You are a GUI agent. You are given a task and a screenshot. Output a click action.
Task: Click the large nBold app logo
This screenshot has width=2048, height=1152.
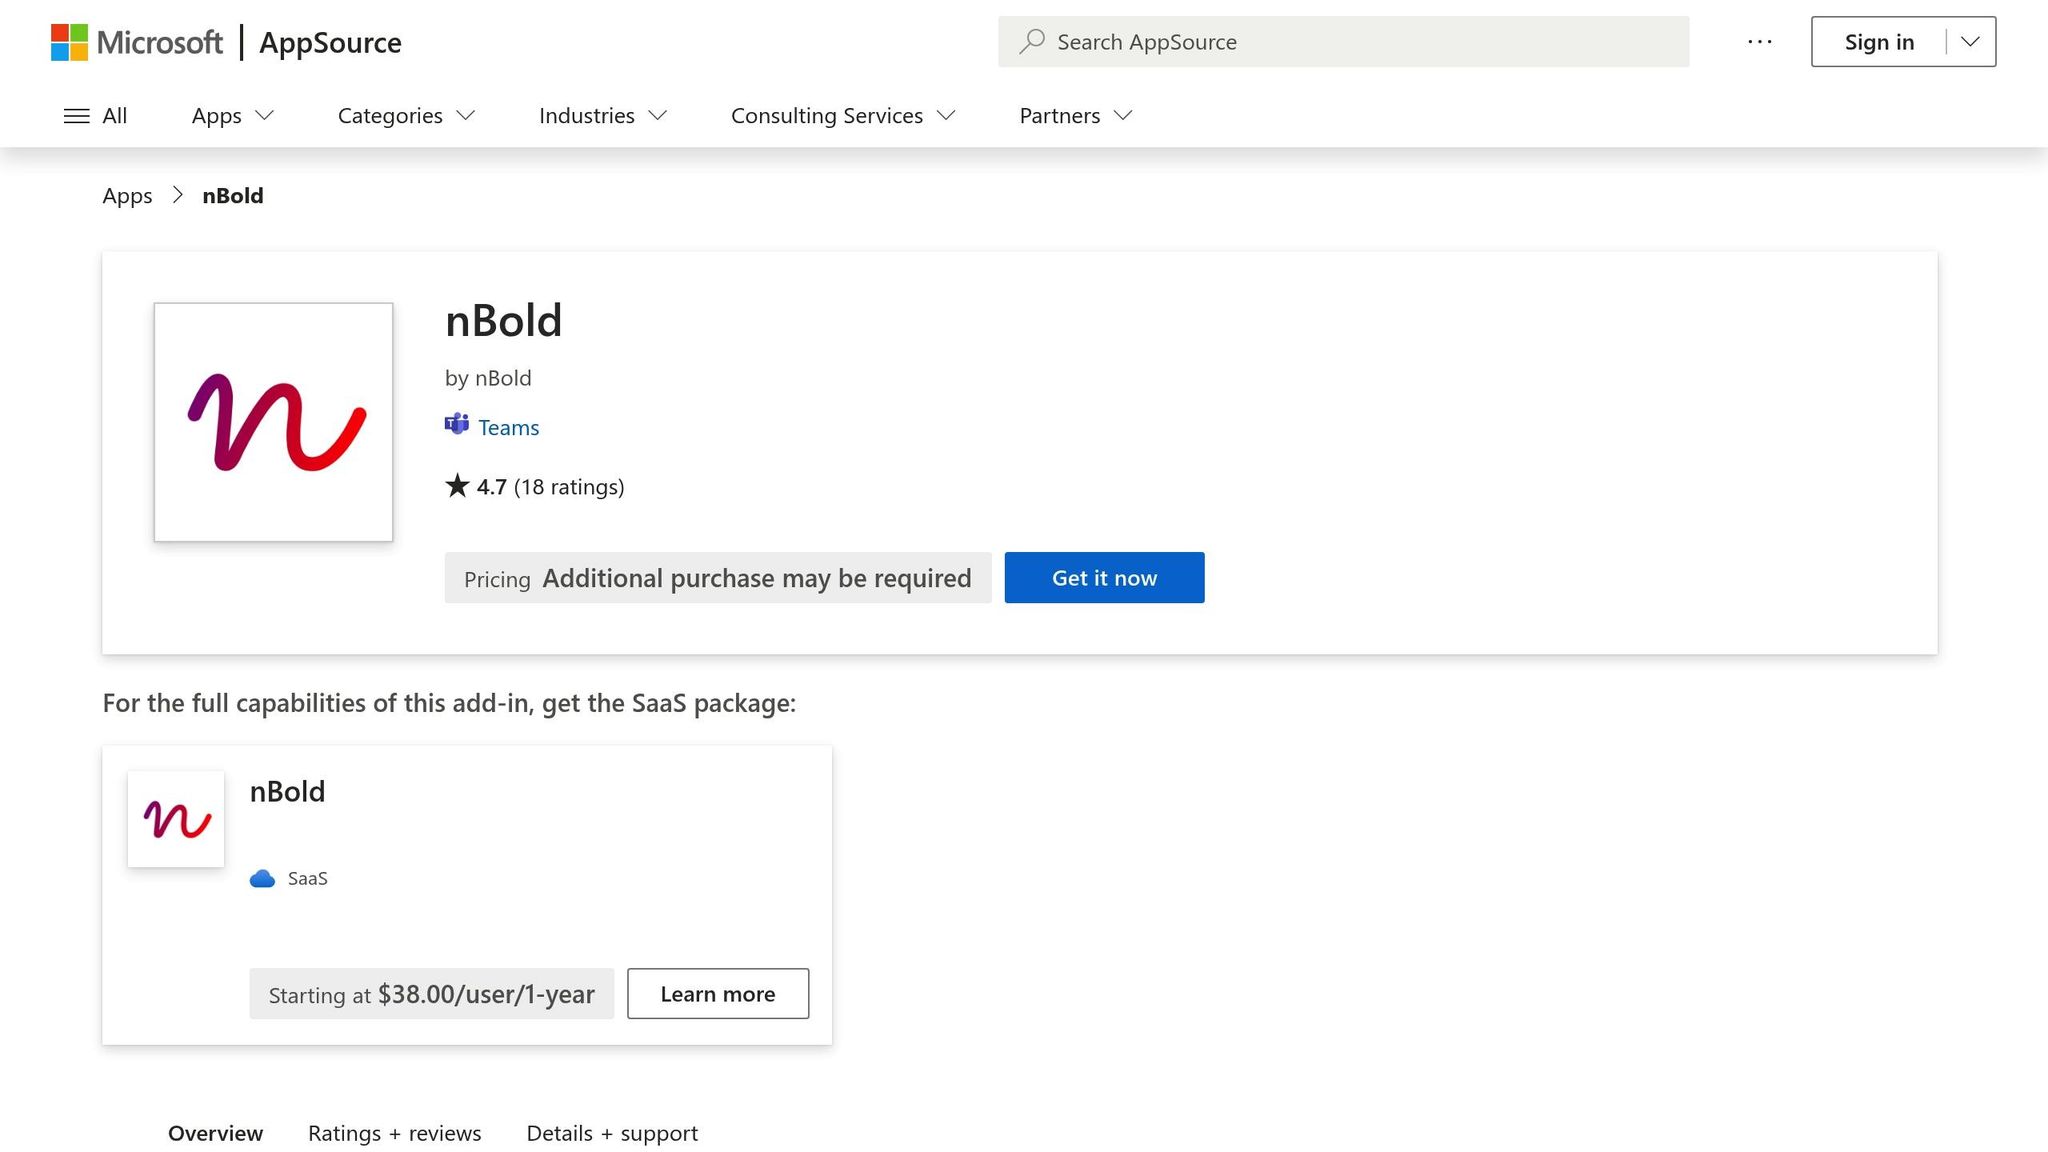(273, 422)
